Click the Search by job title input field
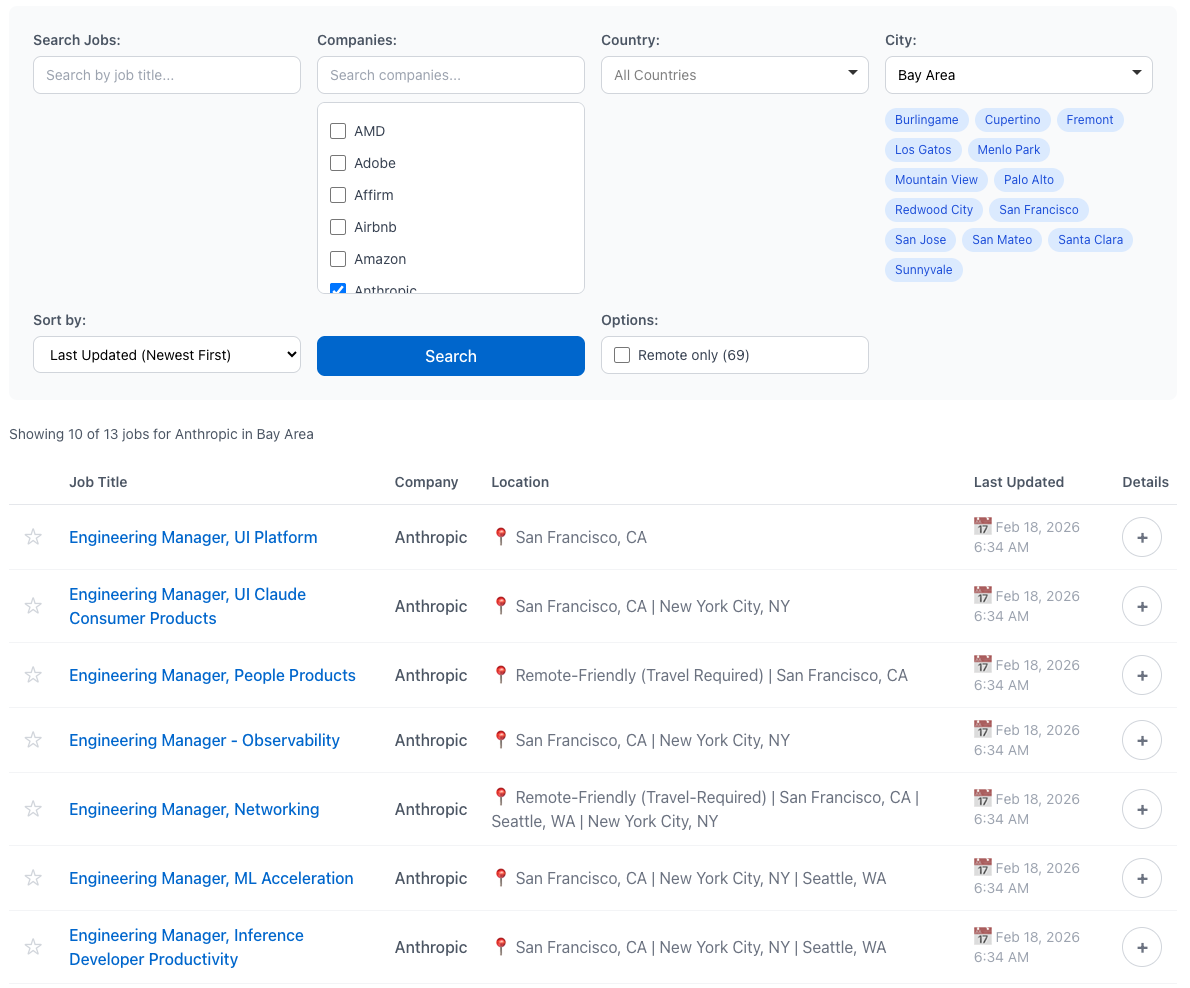Image resolution: width=1190 pixels, height=988 pixels. click(166, 75)
